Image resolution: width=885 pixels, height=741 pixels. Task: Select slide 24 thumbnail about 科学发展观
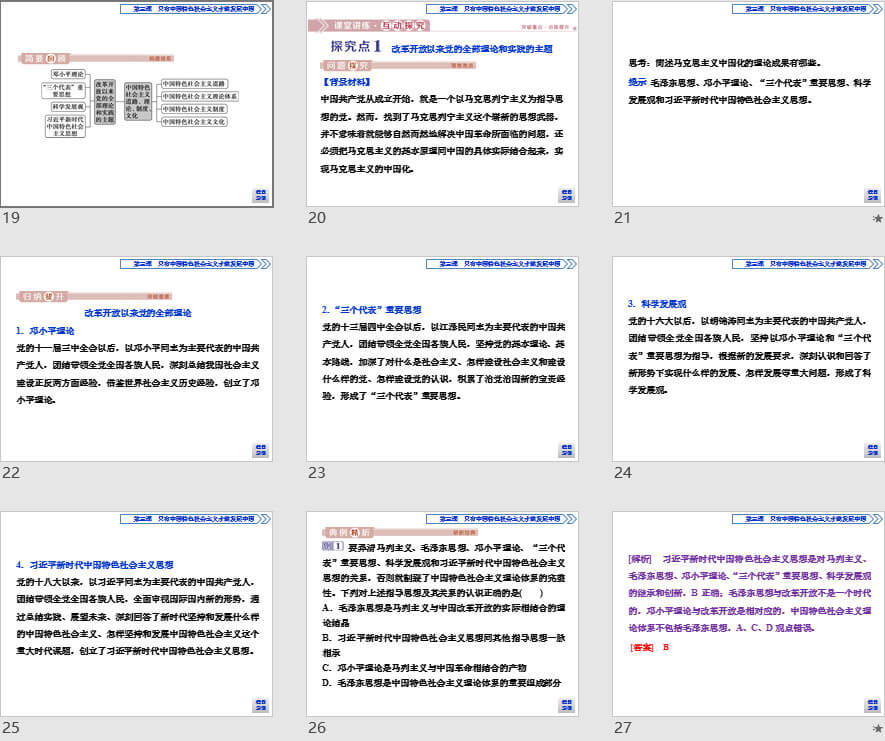pos(748,359)
